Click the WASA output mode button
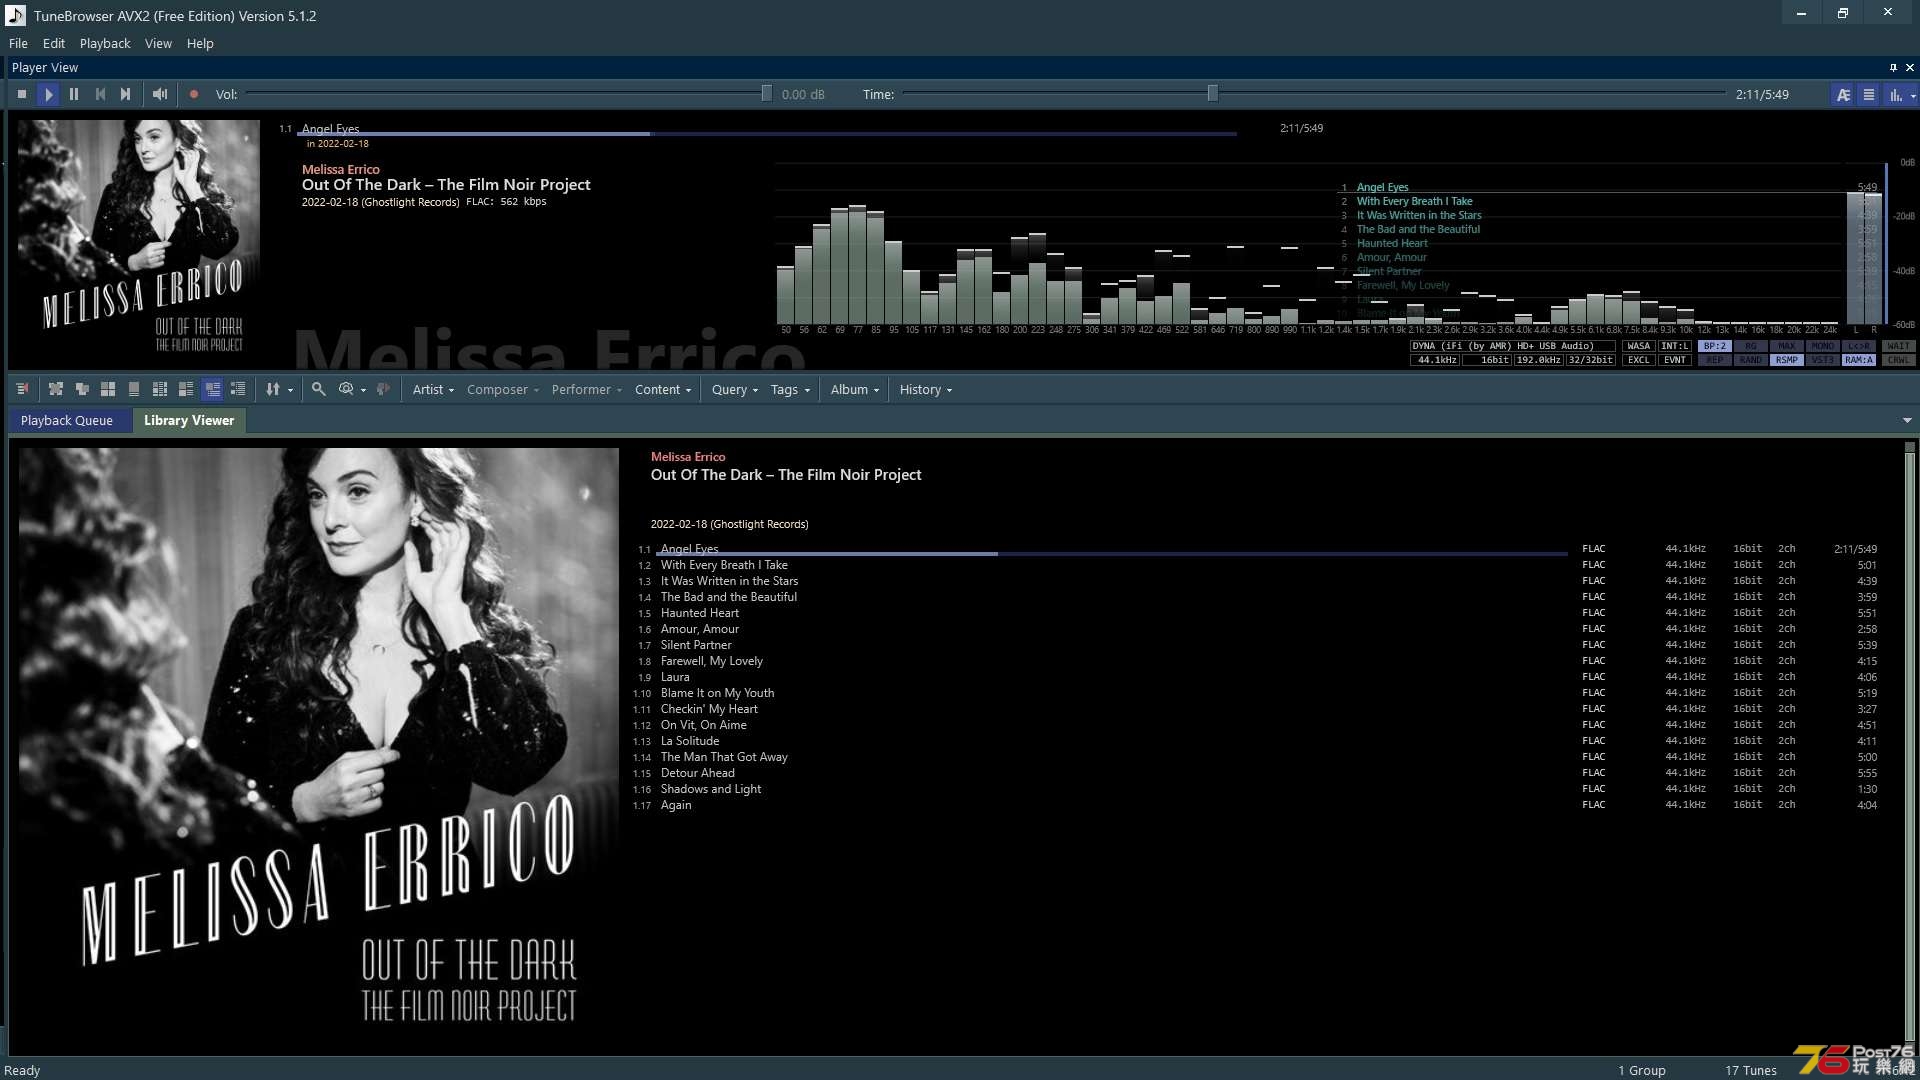 (1639, 346)
